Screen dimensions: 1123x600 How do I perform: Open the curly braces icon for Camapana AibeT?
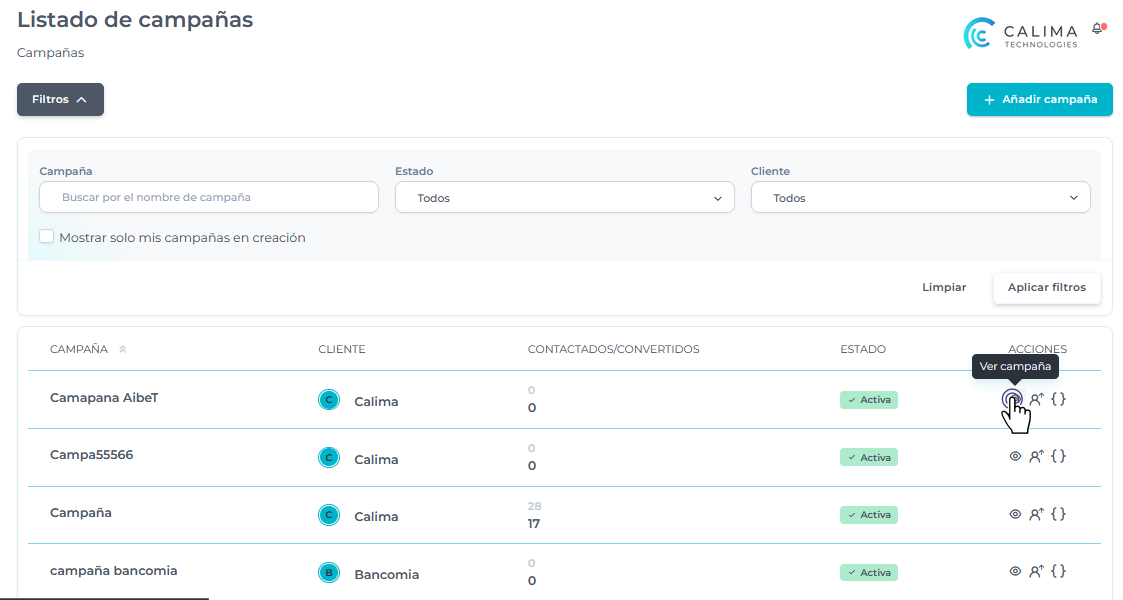(1058, 398)
